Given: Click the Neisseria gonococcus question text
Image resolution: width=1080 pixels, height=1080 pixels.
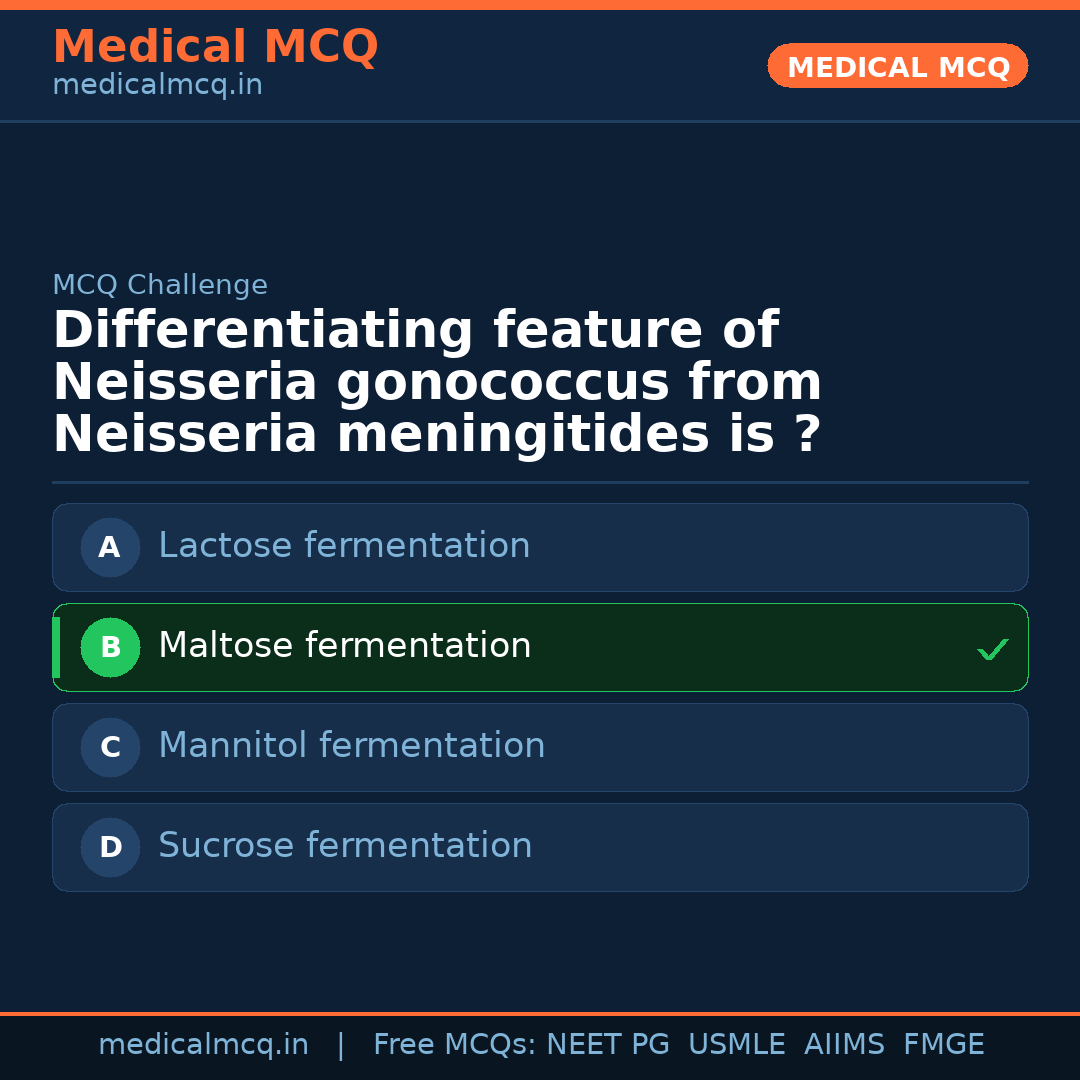Looking at the screenshot, I should tap(437, 383).
